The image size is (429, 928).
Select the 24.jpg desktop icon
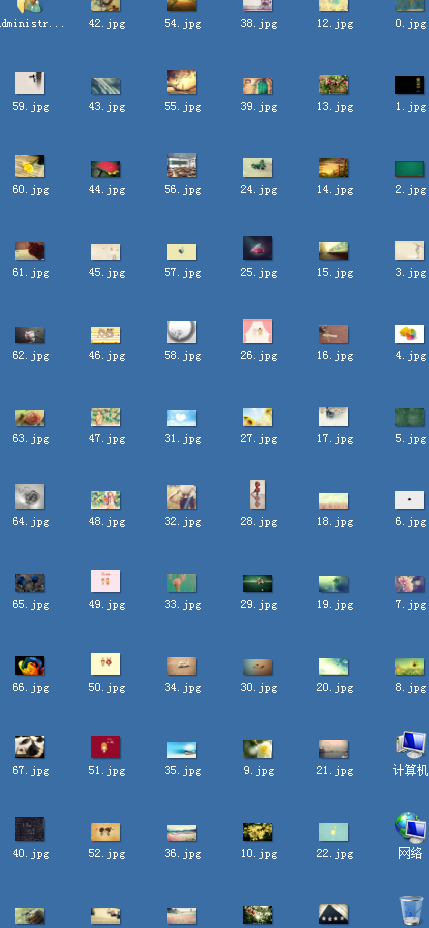coord(257,167)
